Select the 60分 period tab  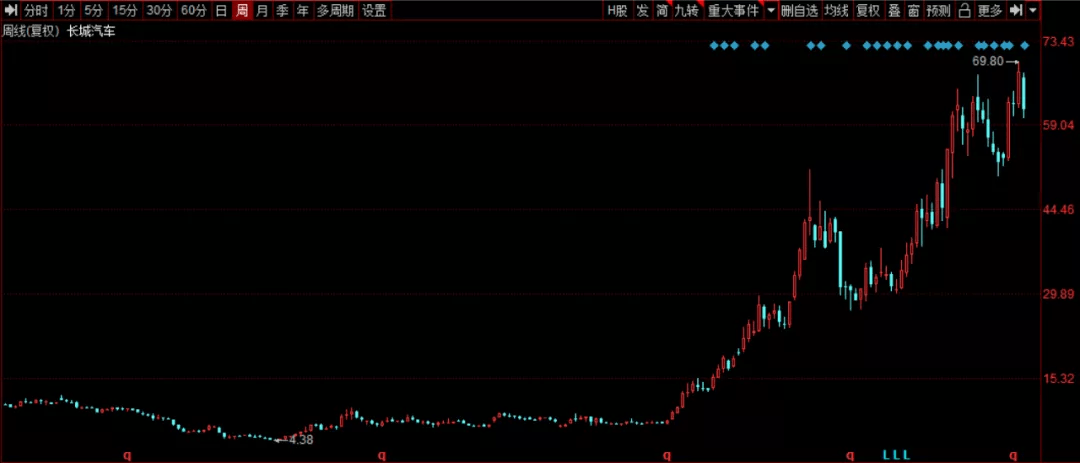[x=193, y=11]
